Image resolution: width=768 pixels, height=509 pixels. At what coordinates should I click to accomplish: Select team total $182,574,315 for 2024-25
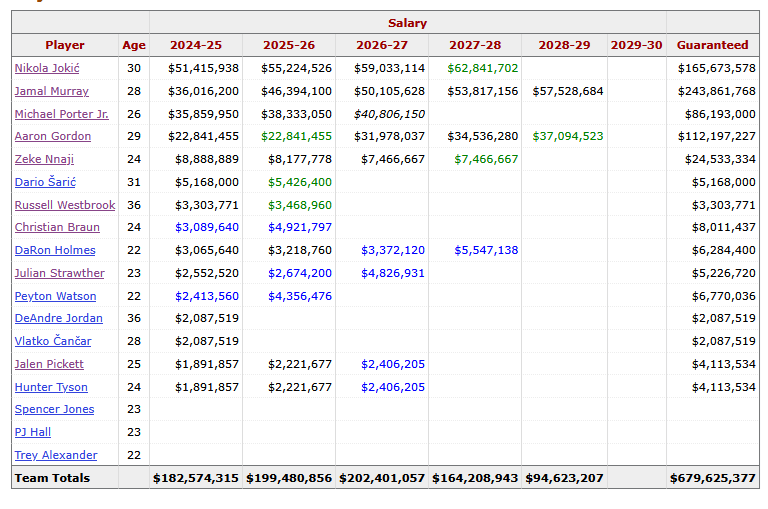point(196,478)
